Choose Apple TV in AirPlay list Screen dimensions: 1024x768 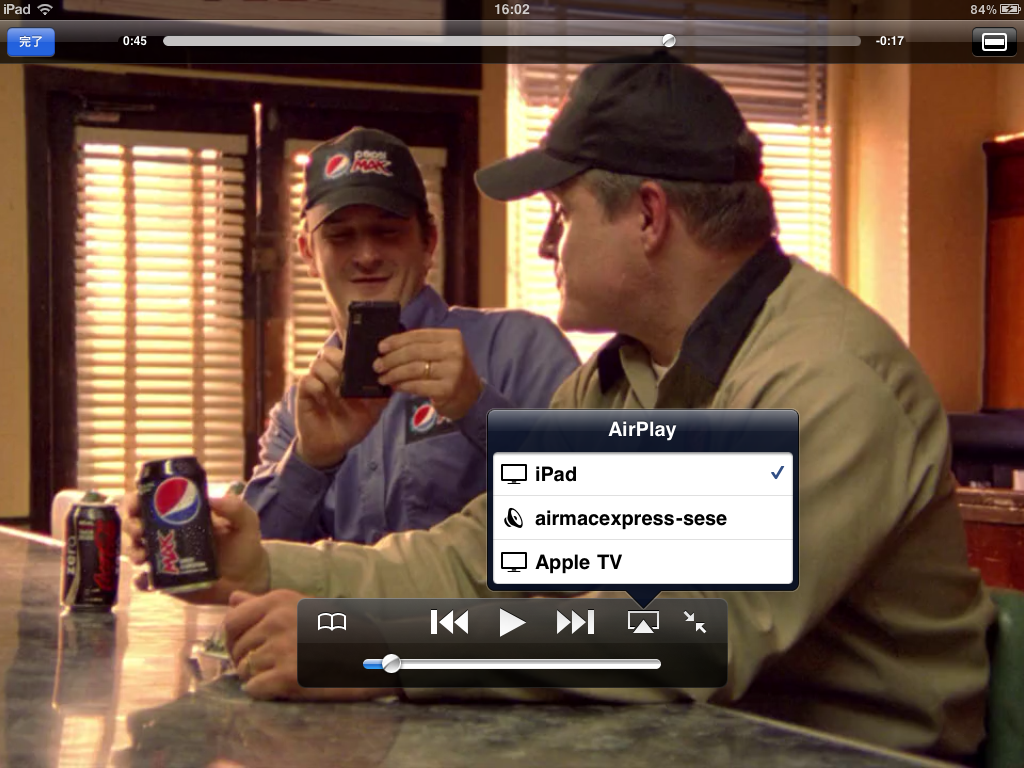point(643,562)
